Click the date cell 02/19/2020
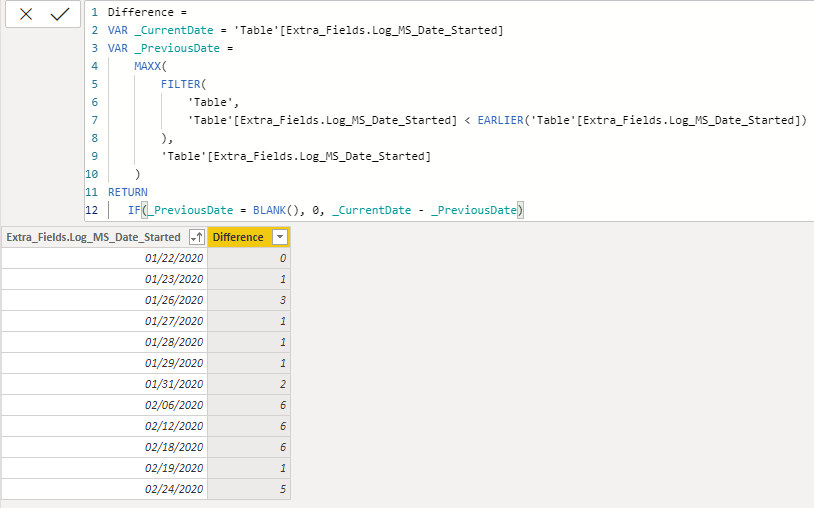Viewport: 814px width, 508px height. click(104, 468)
